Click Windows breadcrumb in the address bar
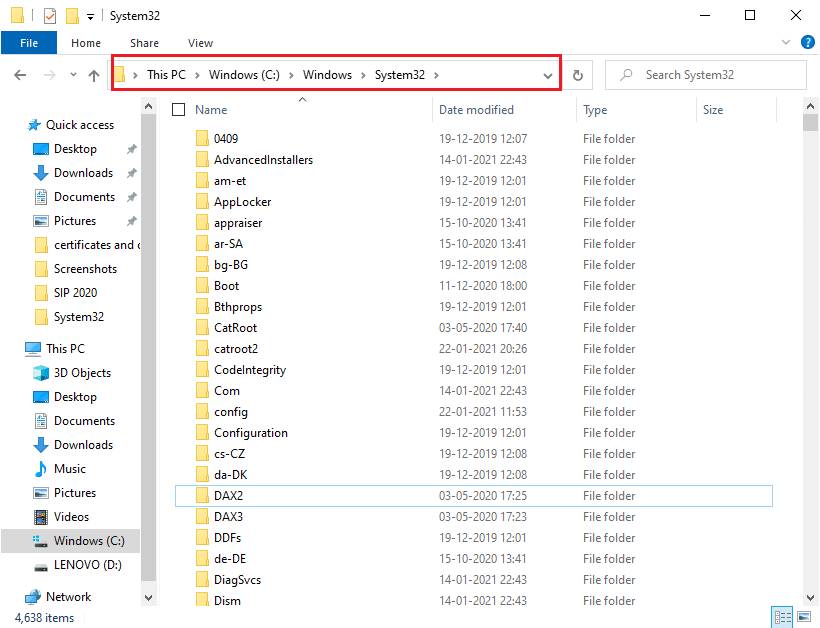820x628 pixels. [x=327, y=75]
